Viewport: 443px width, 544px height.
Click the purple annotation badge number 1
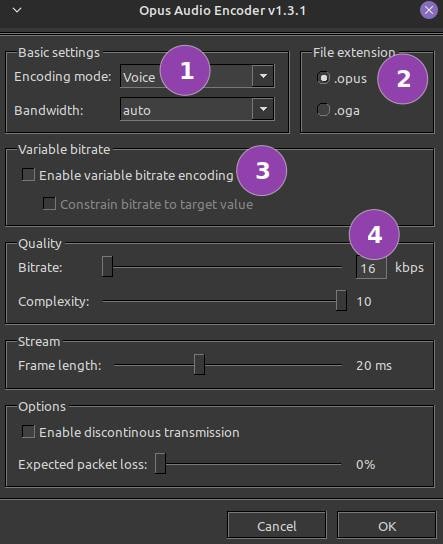pyautogui.click(x=185, y=70)
